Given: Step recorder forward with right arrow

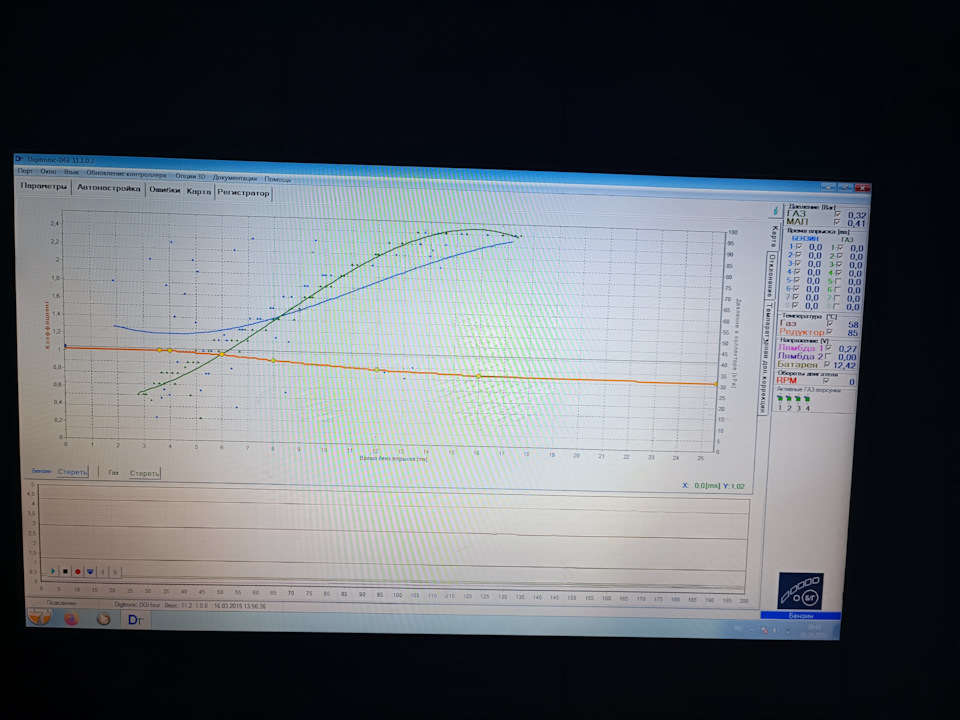Looking at the screenshot, I should [115, 572].
